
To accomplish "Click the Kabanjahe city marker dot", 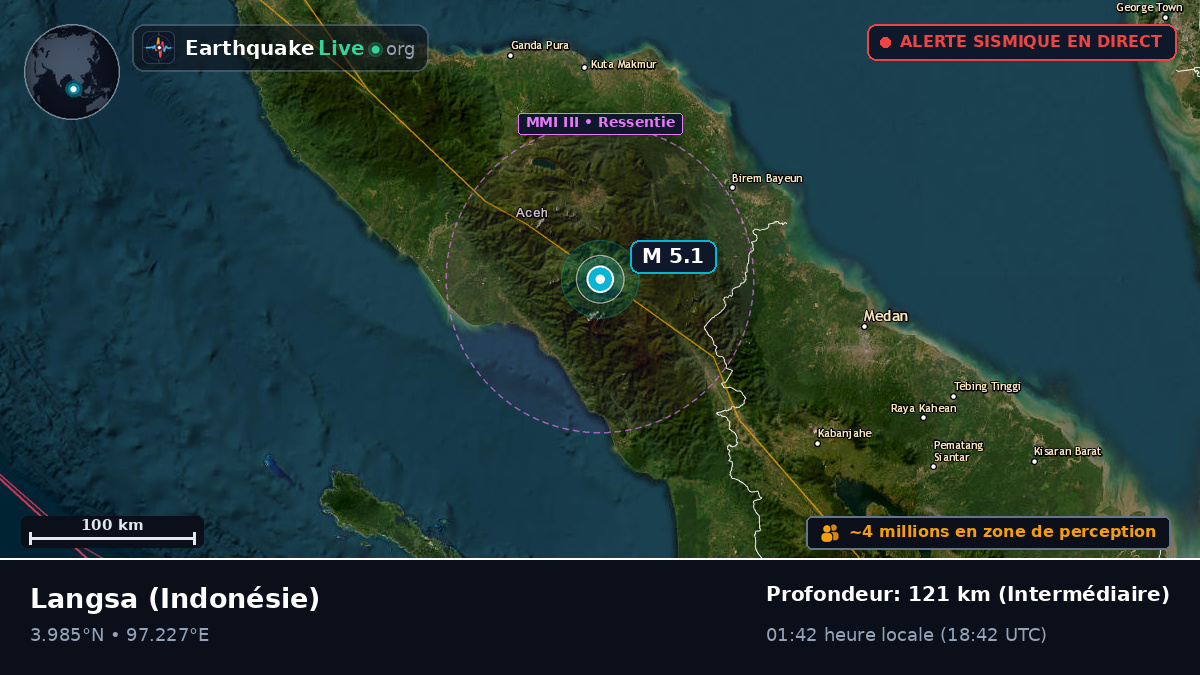I will coord(817,443).
